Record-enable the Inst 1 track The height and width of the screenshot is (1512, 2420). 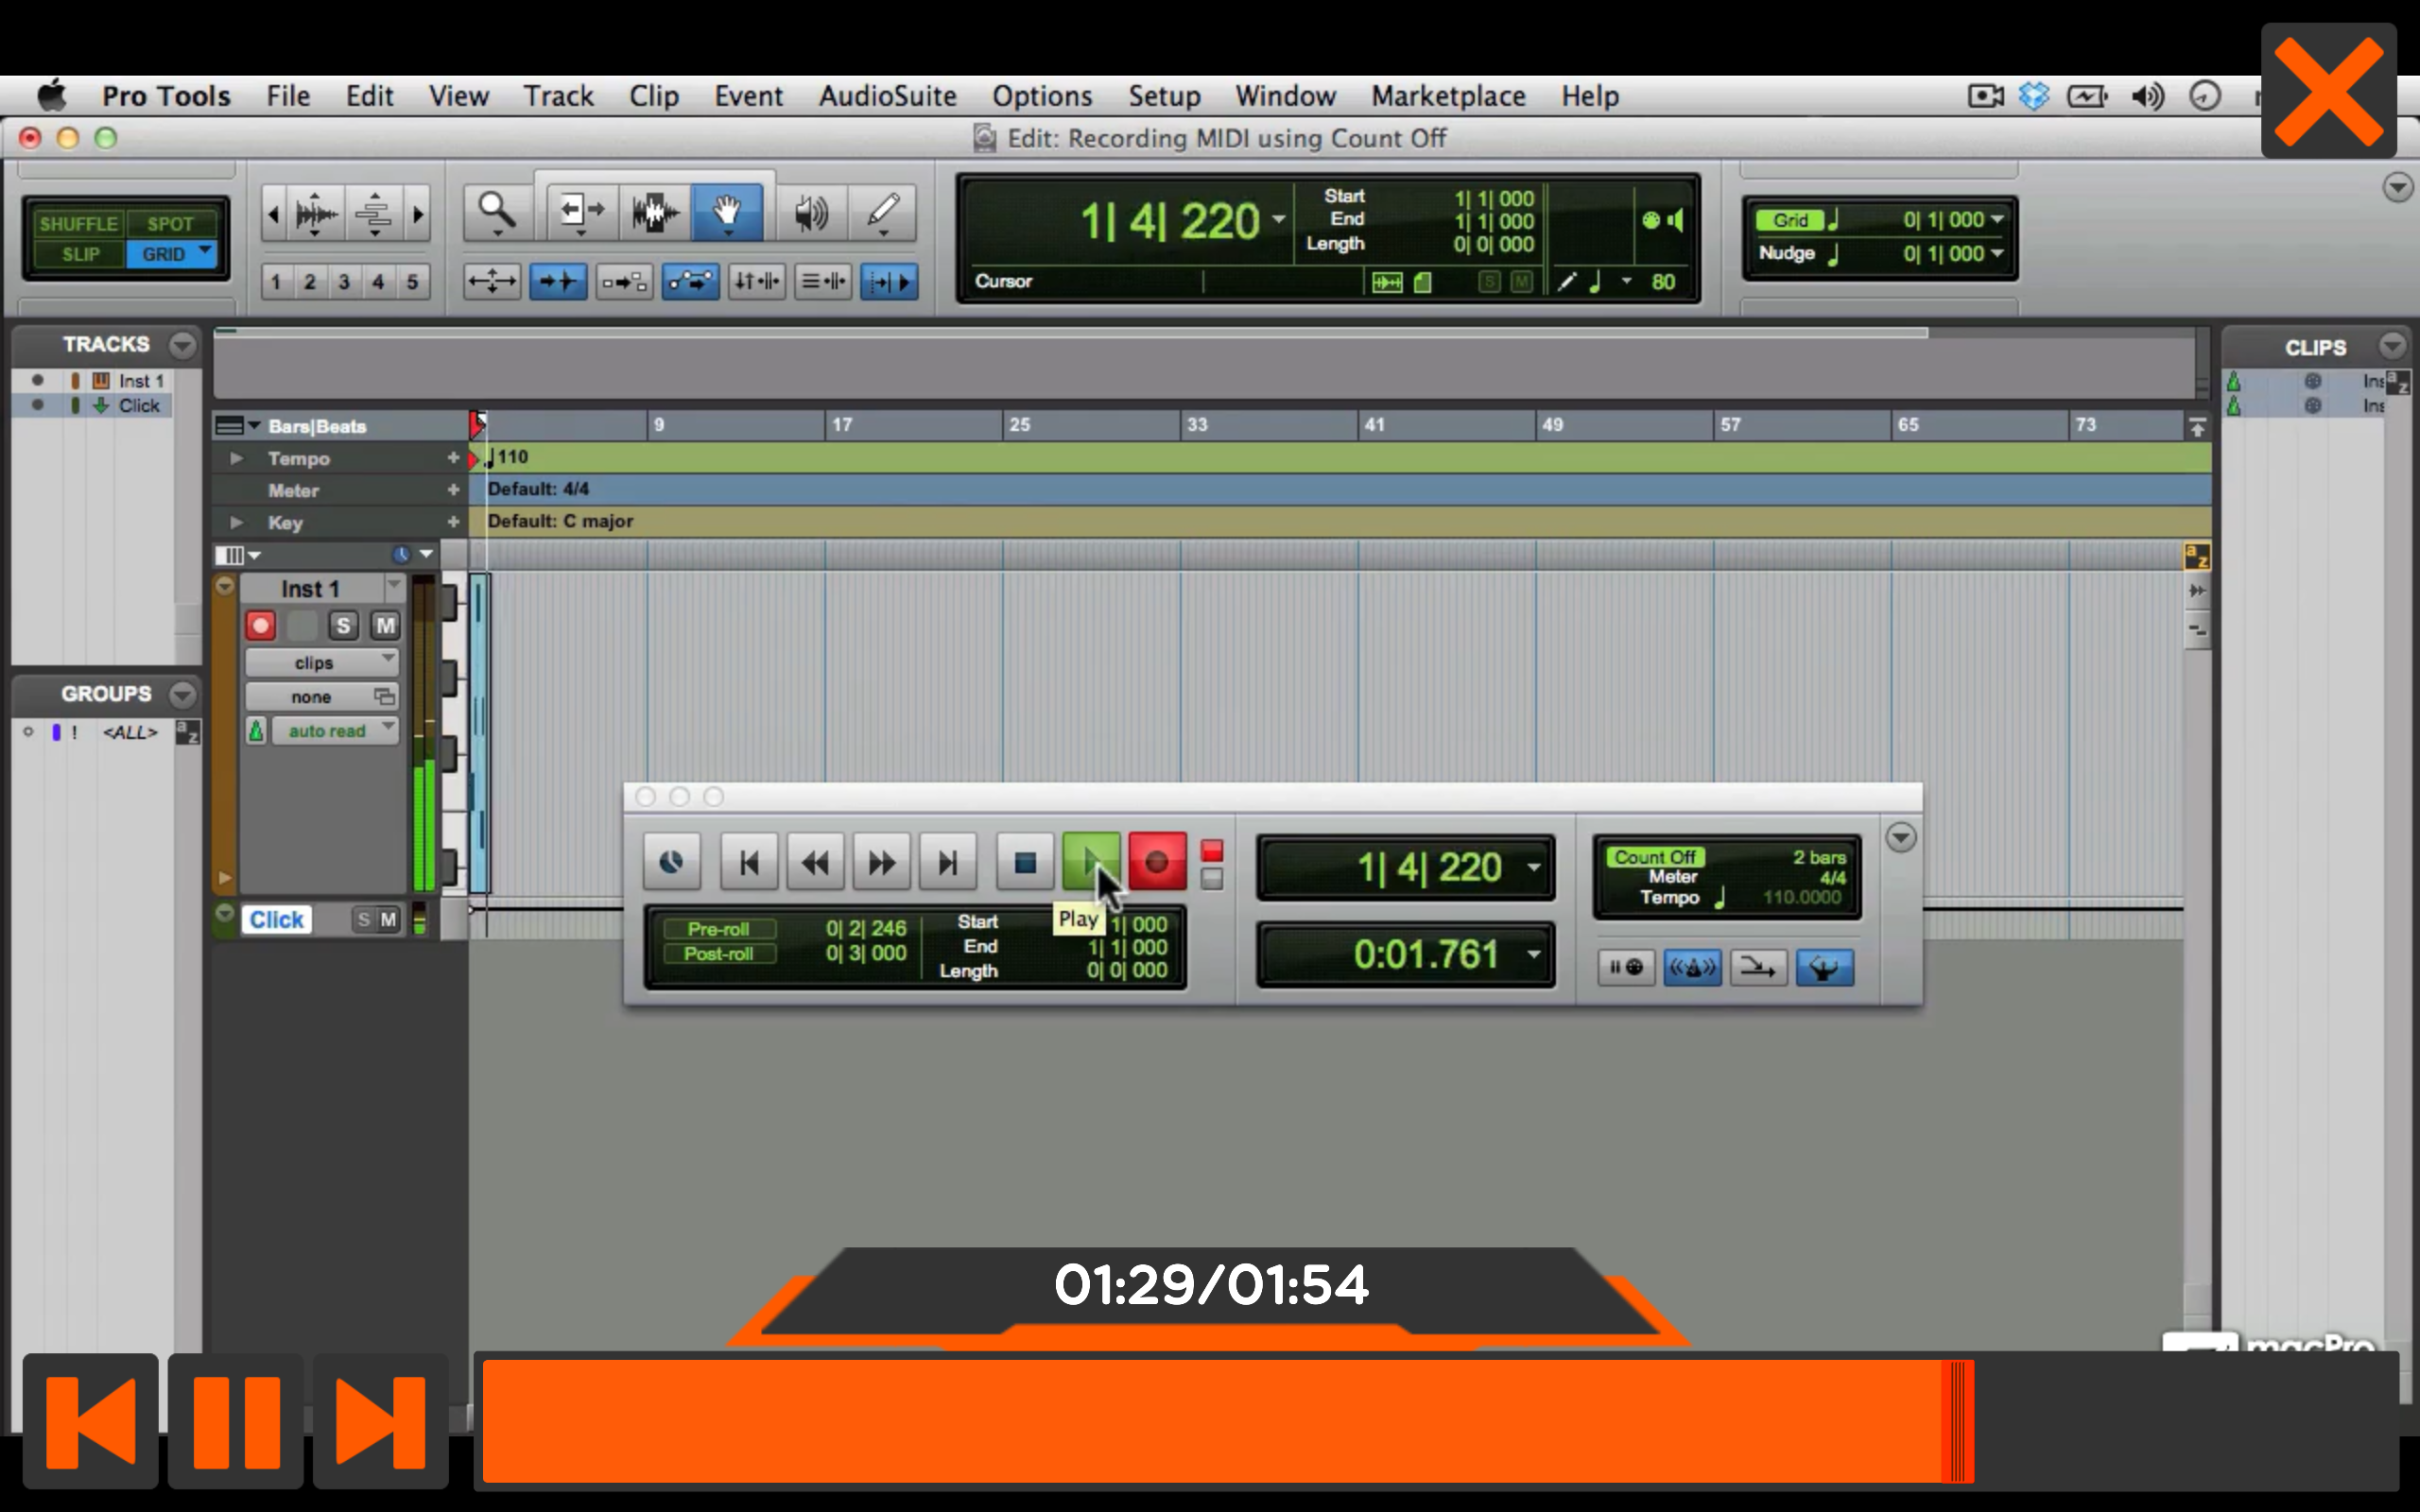coord(259,625)
